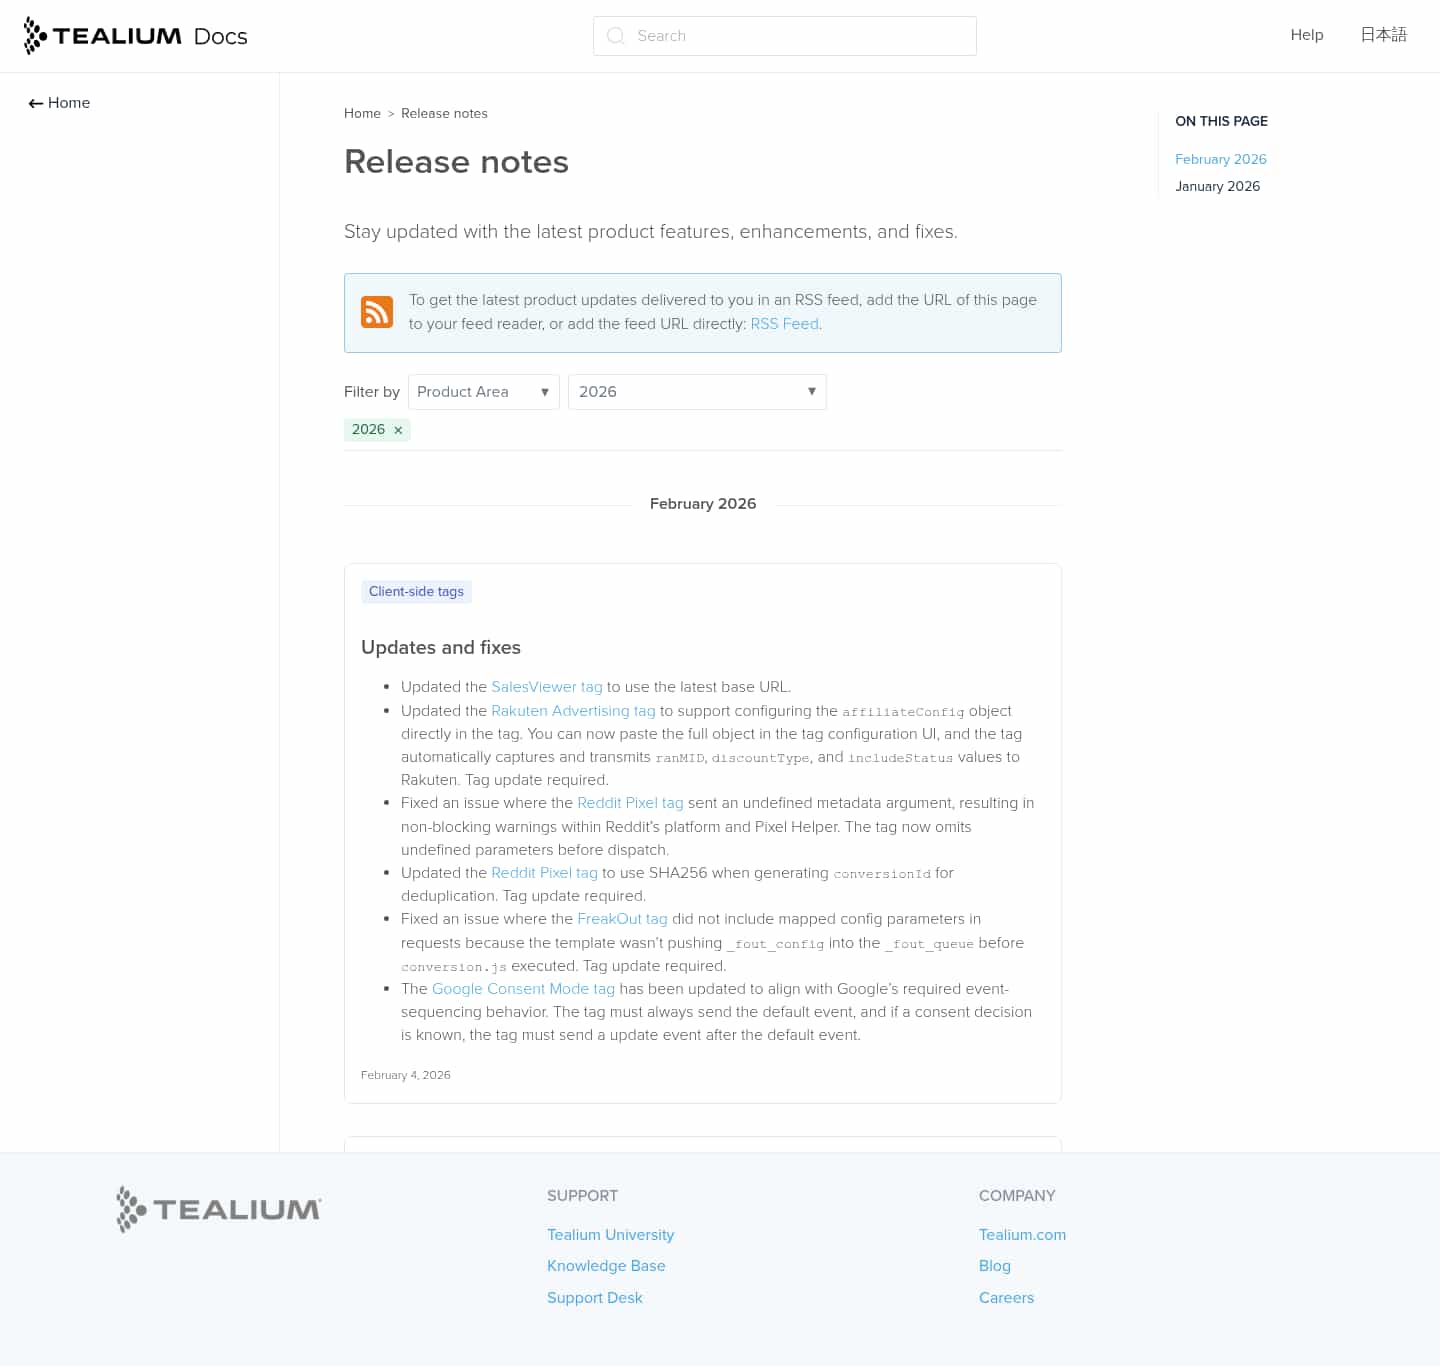Screen dimensions: 1440x1366
Task: Click the search magnifier icon
Action: point(616,36)
